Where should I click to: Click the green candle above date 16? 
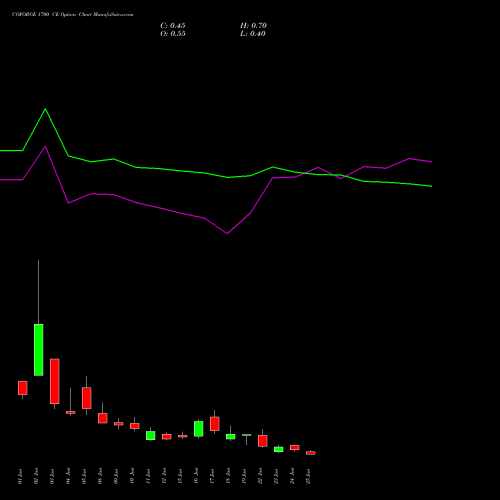tap(199, 429)
